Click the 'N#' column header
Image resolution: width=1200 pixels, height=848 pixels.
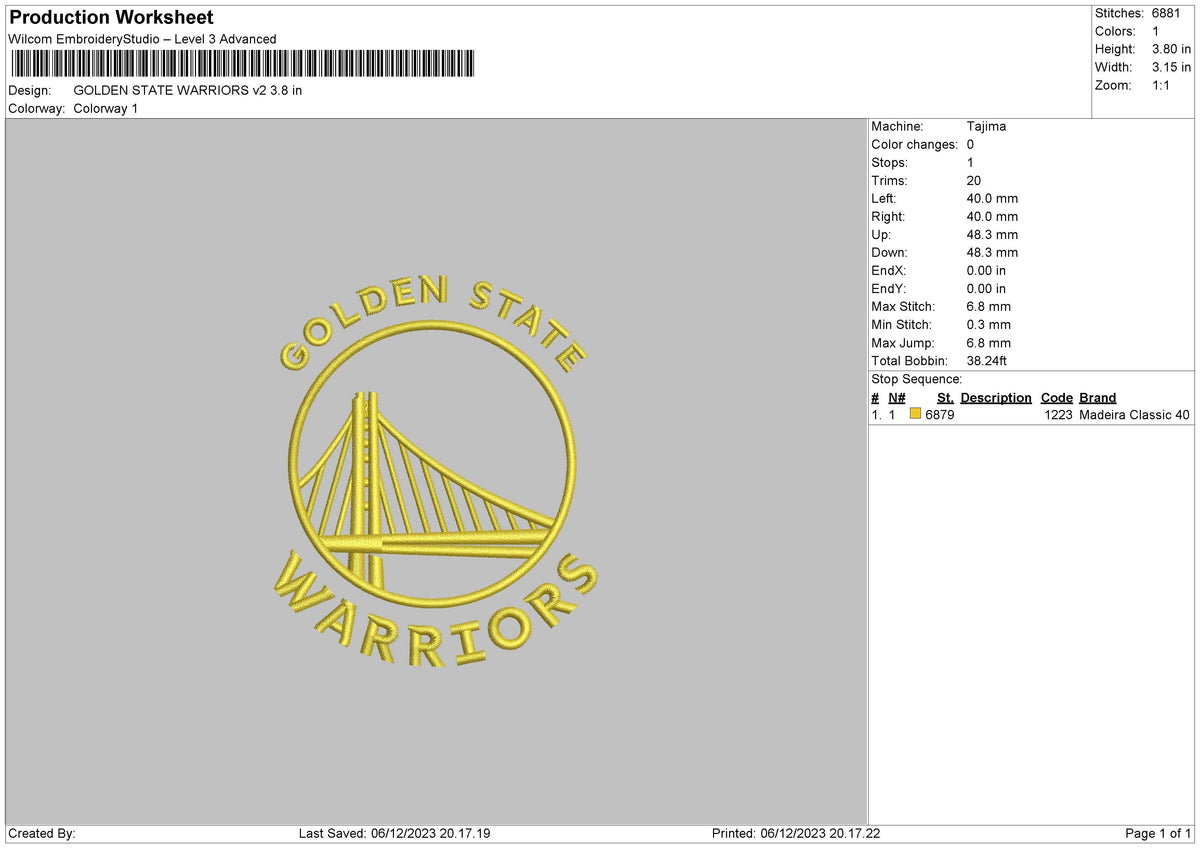(896, 397)
